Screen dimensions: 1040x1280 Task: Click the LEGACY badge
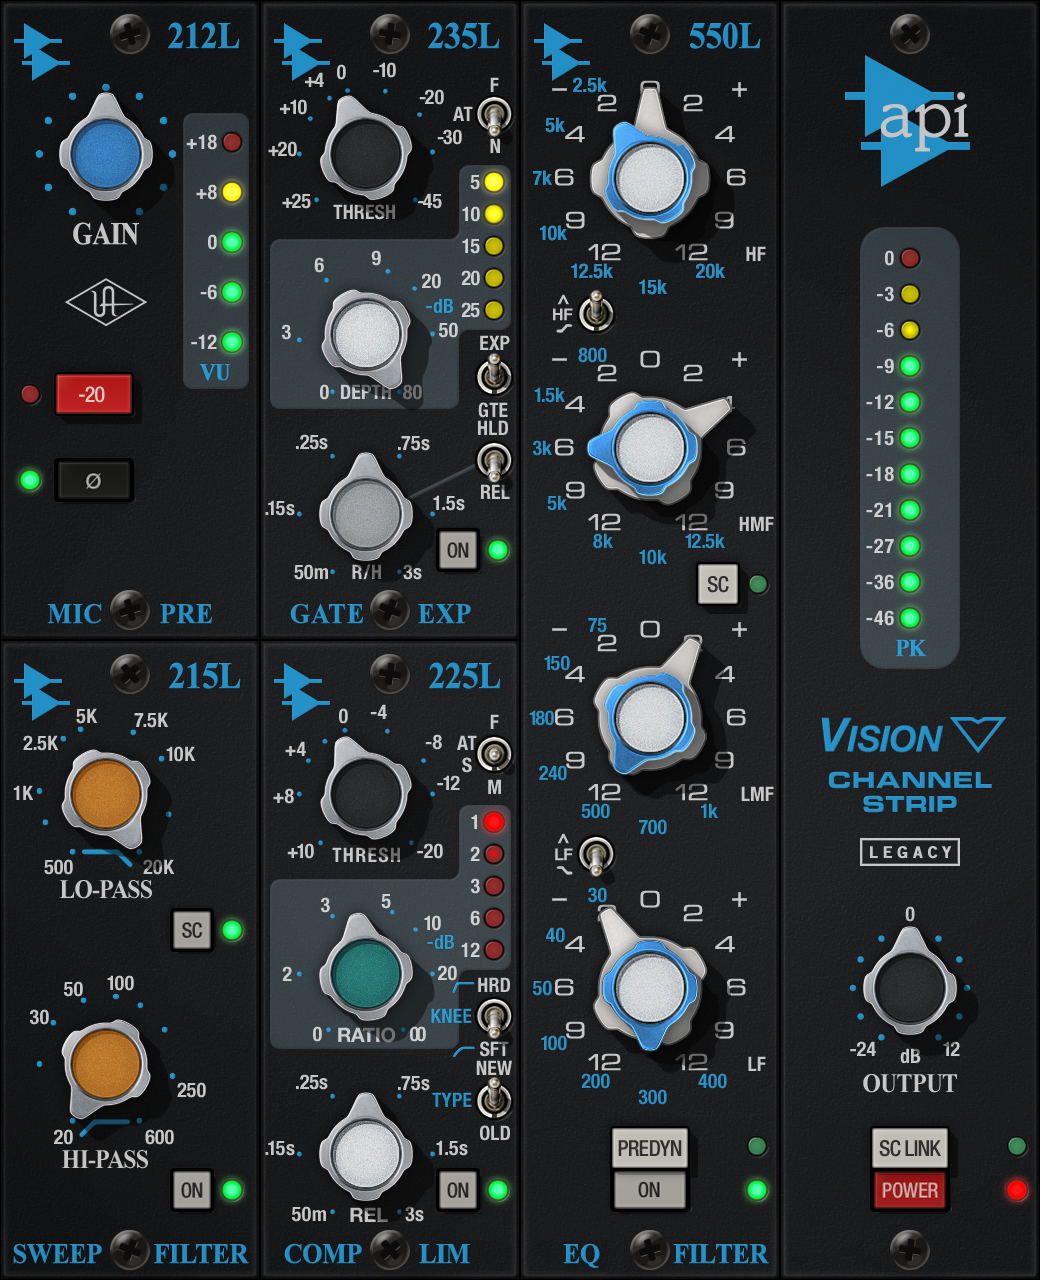[x=910, y=852]
